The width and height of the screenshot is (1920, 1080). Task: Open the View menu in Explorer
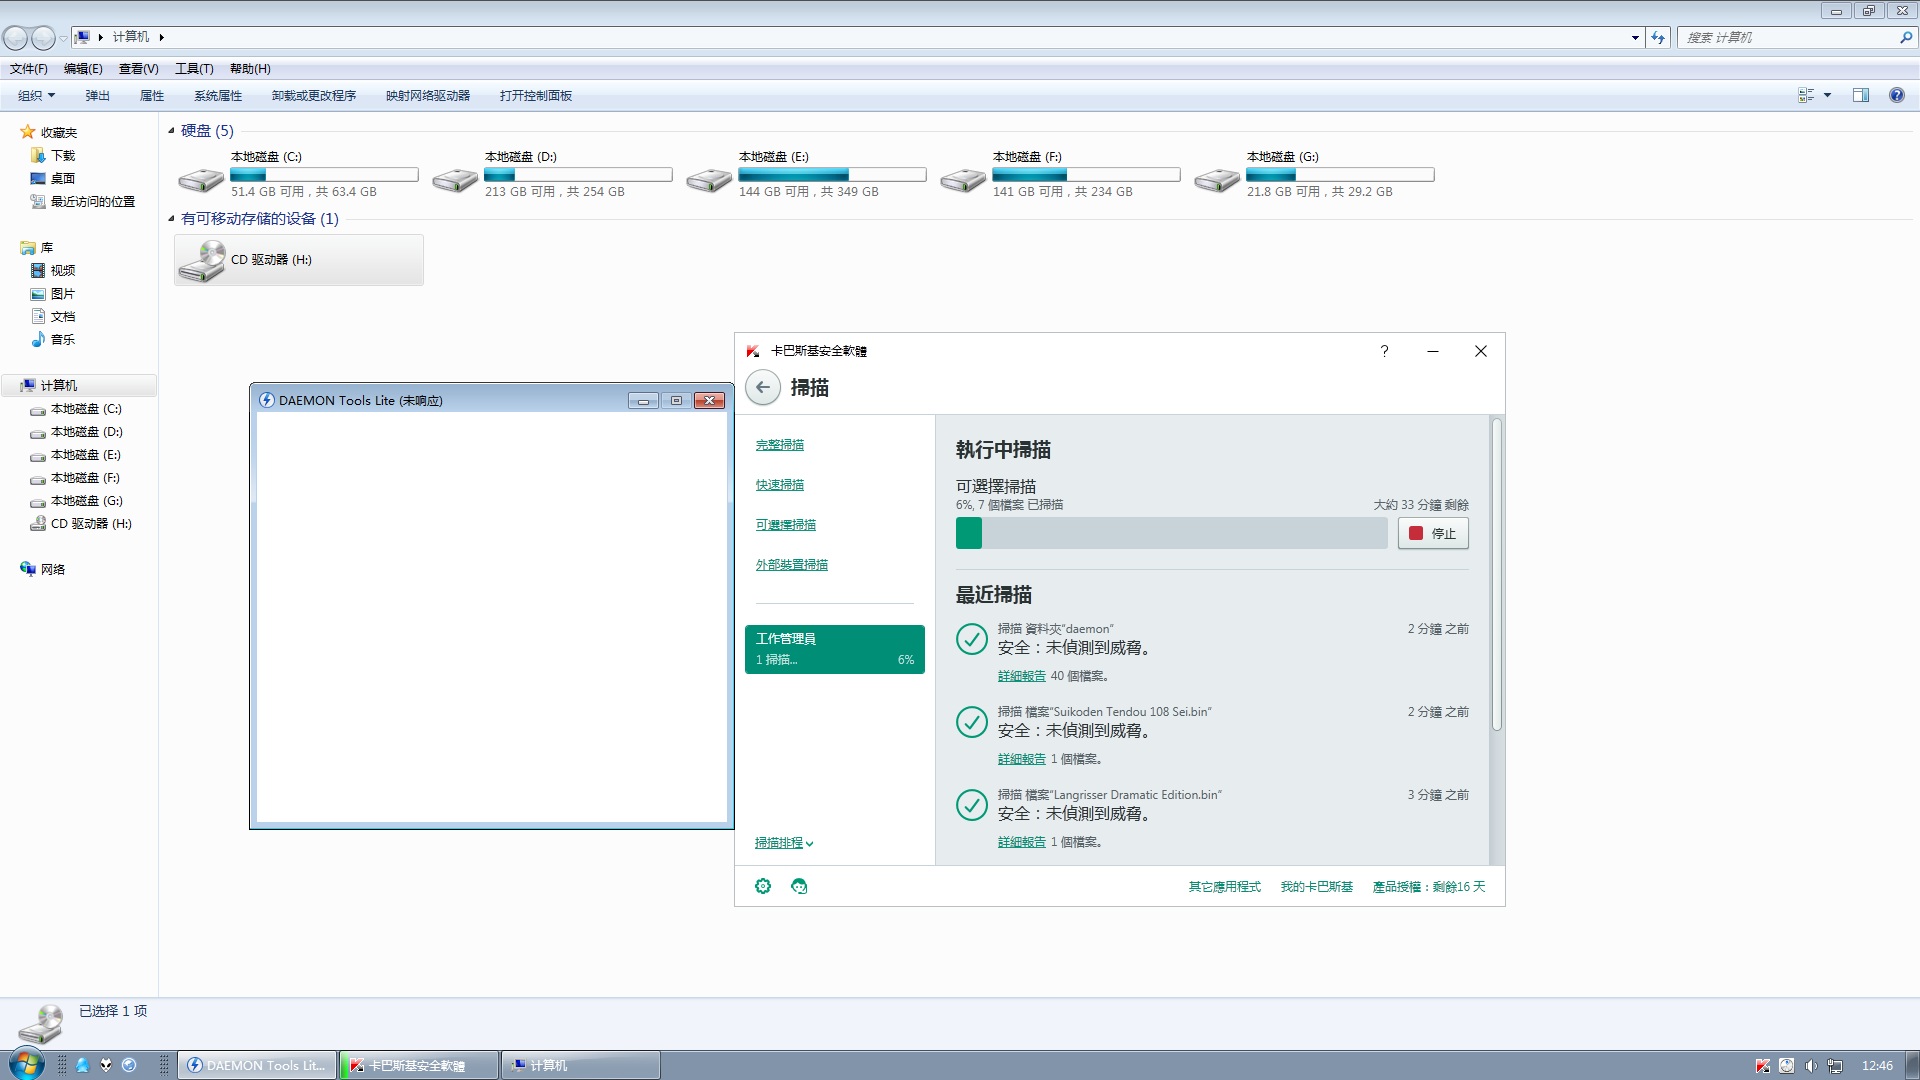[138, 69]
